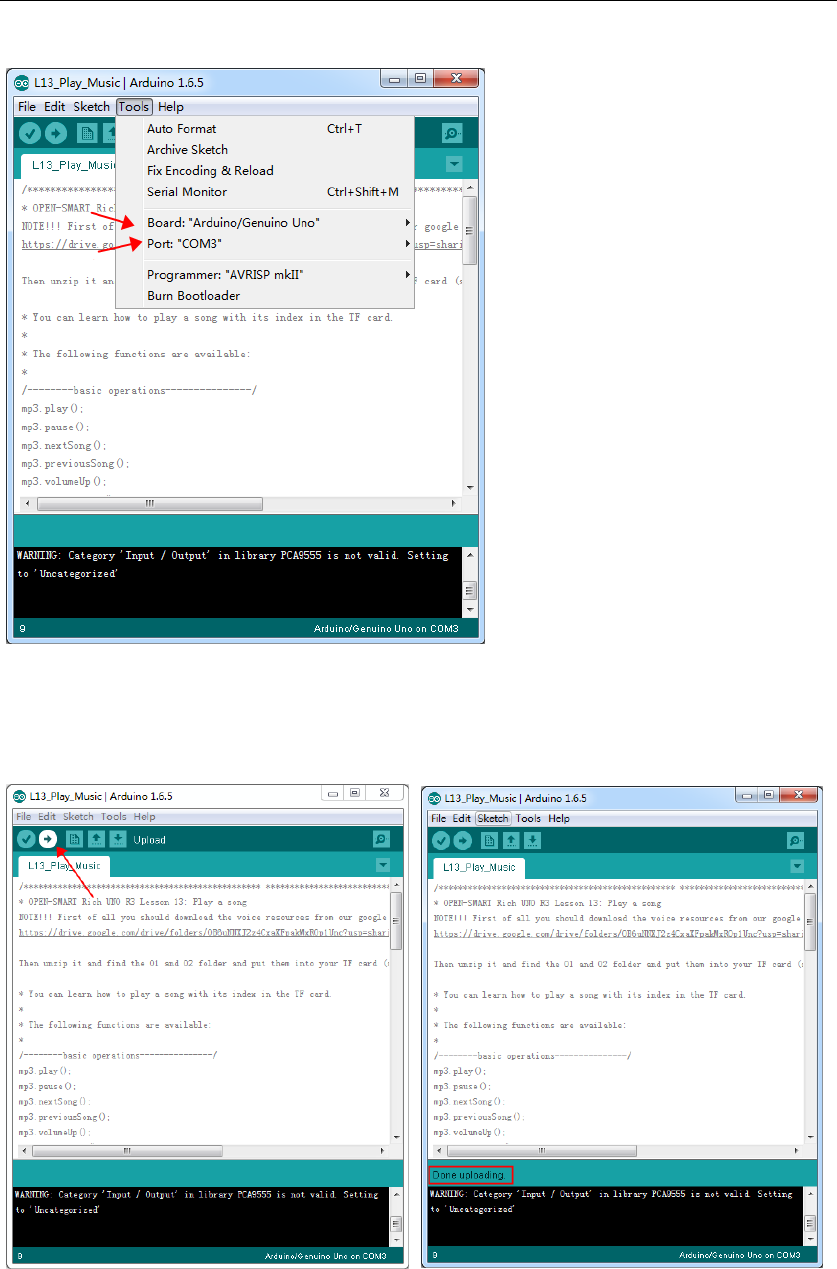Image resolution: width=837 pixels, height=1269 pixels.
Task: Click Upload arrow icon in Done uploading window
Action: pyautogui.click(x=463, y=841)
